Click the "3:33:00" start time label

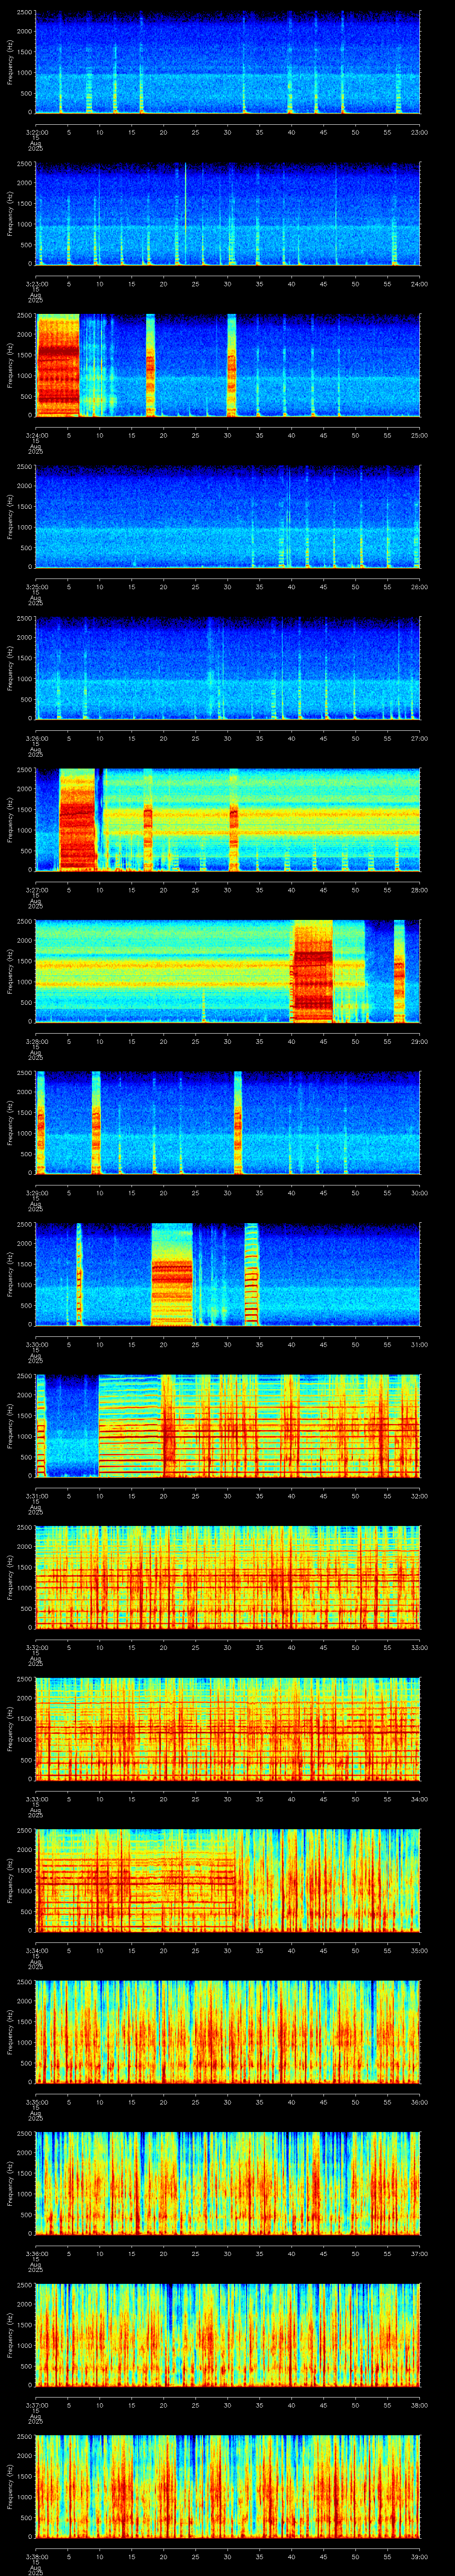36,1800
